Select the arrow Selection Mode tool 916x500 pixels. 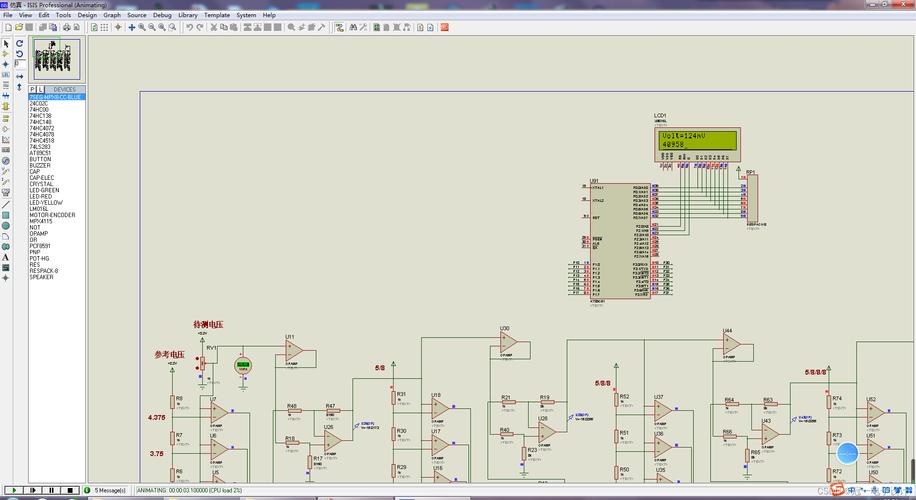pyautogui.click(x=6, y=44)
